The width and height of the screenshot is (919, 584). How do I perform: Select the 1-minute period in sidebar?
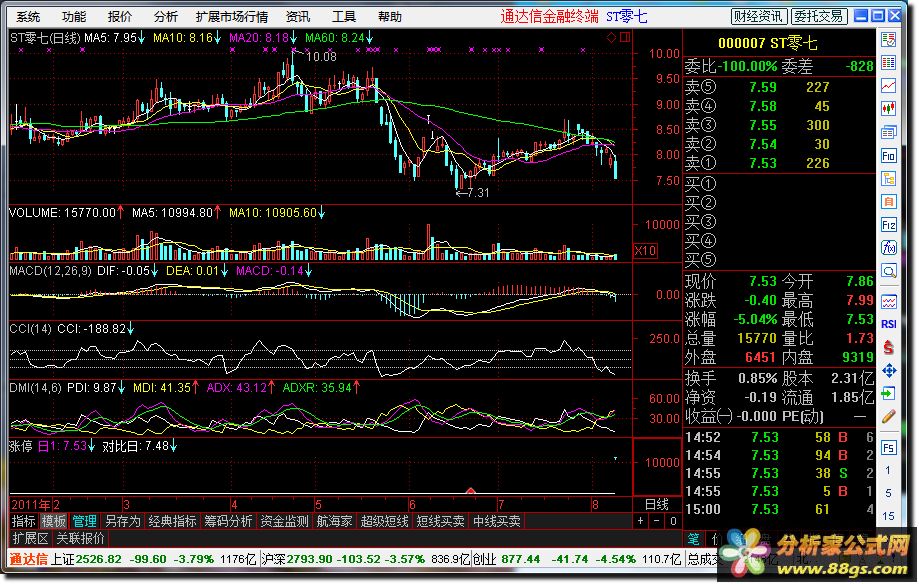point(889,470)
